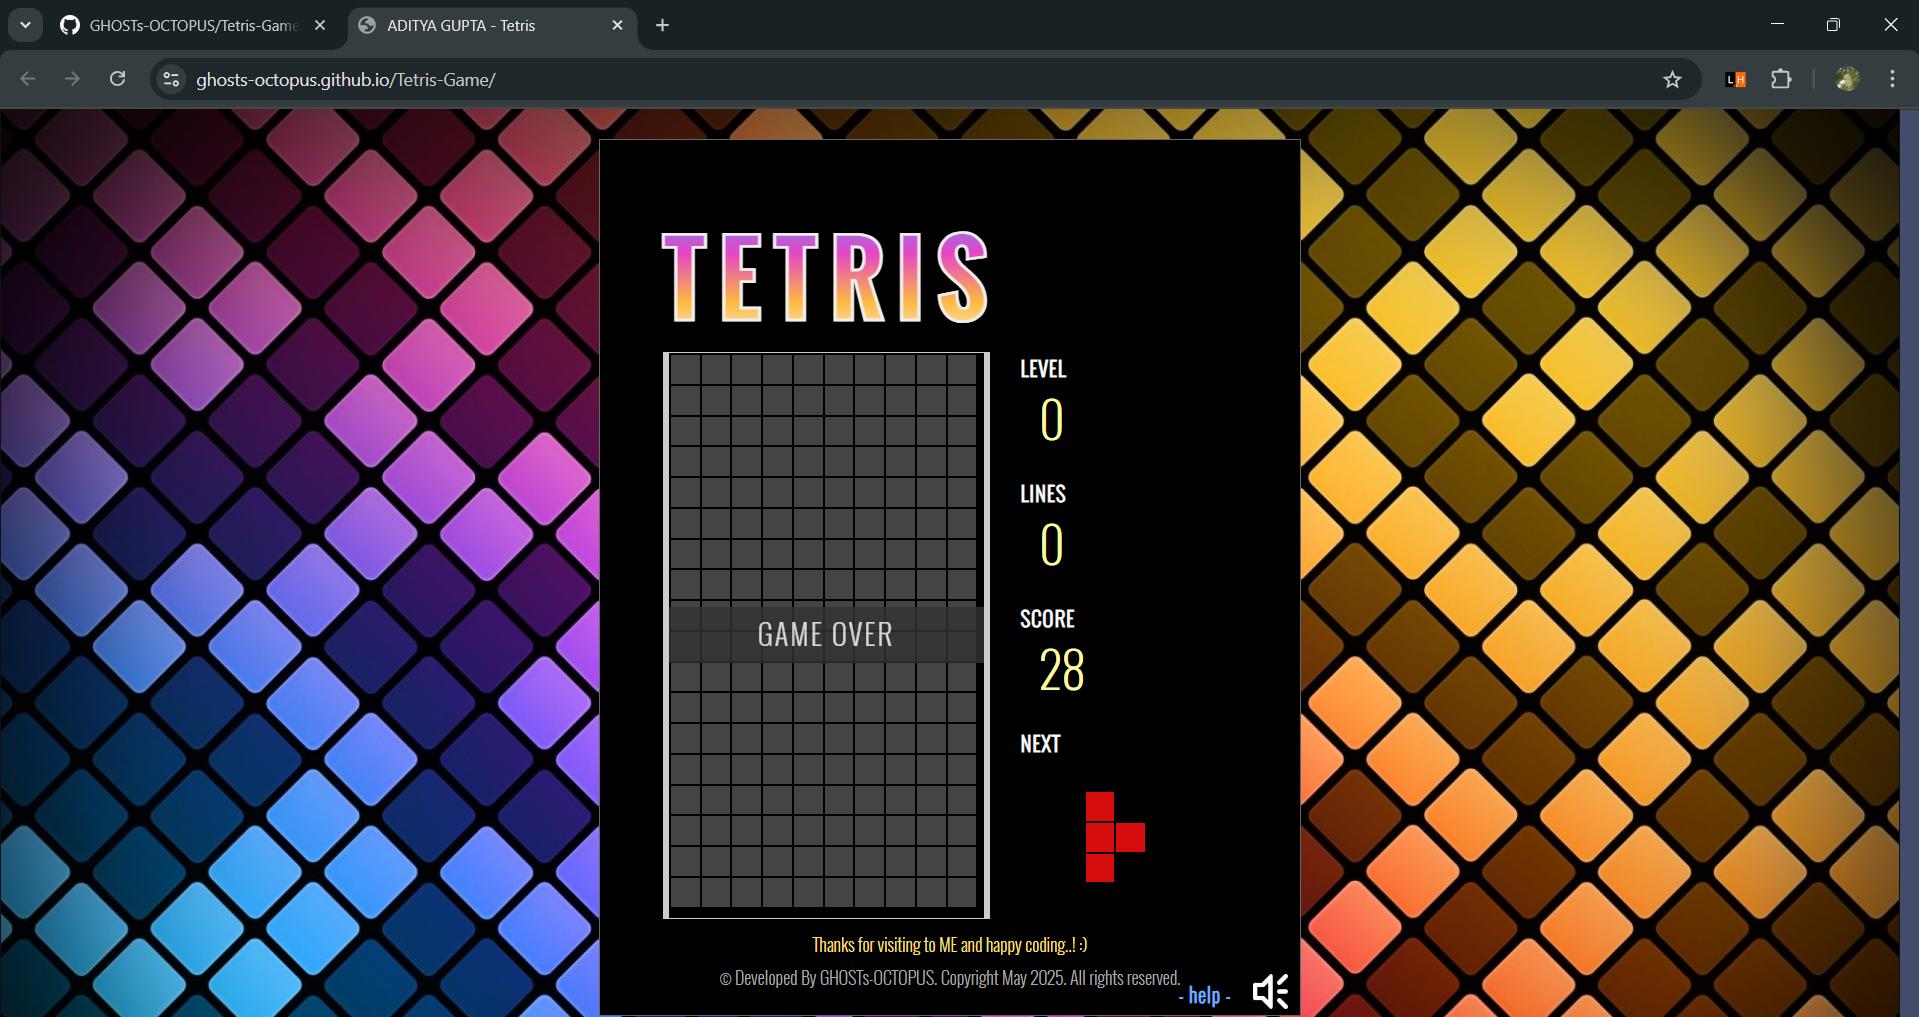This screenshot has height=1017, width=1919.
Task: Click the next red tetromino preview
Action: point(1115,837)
